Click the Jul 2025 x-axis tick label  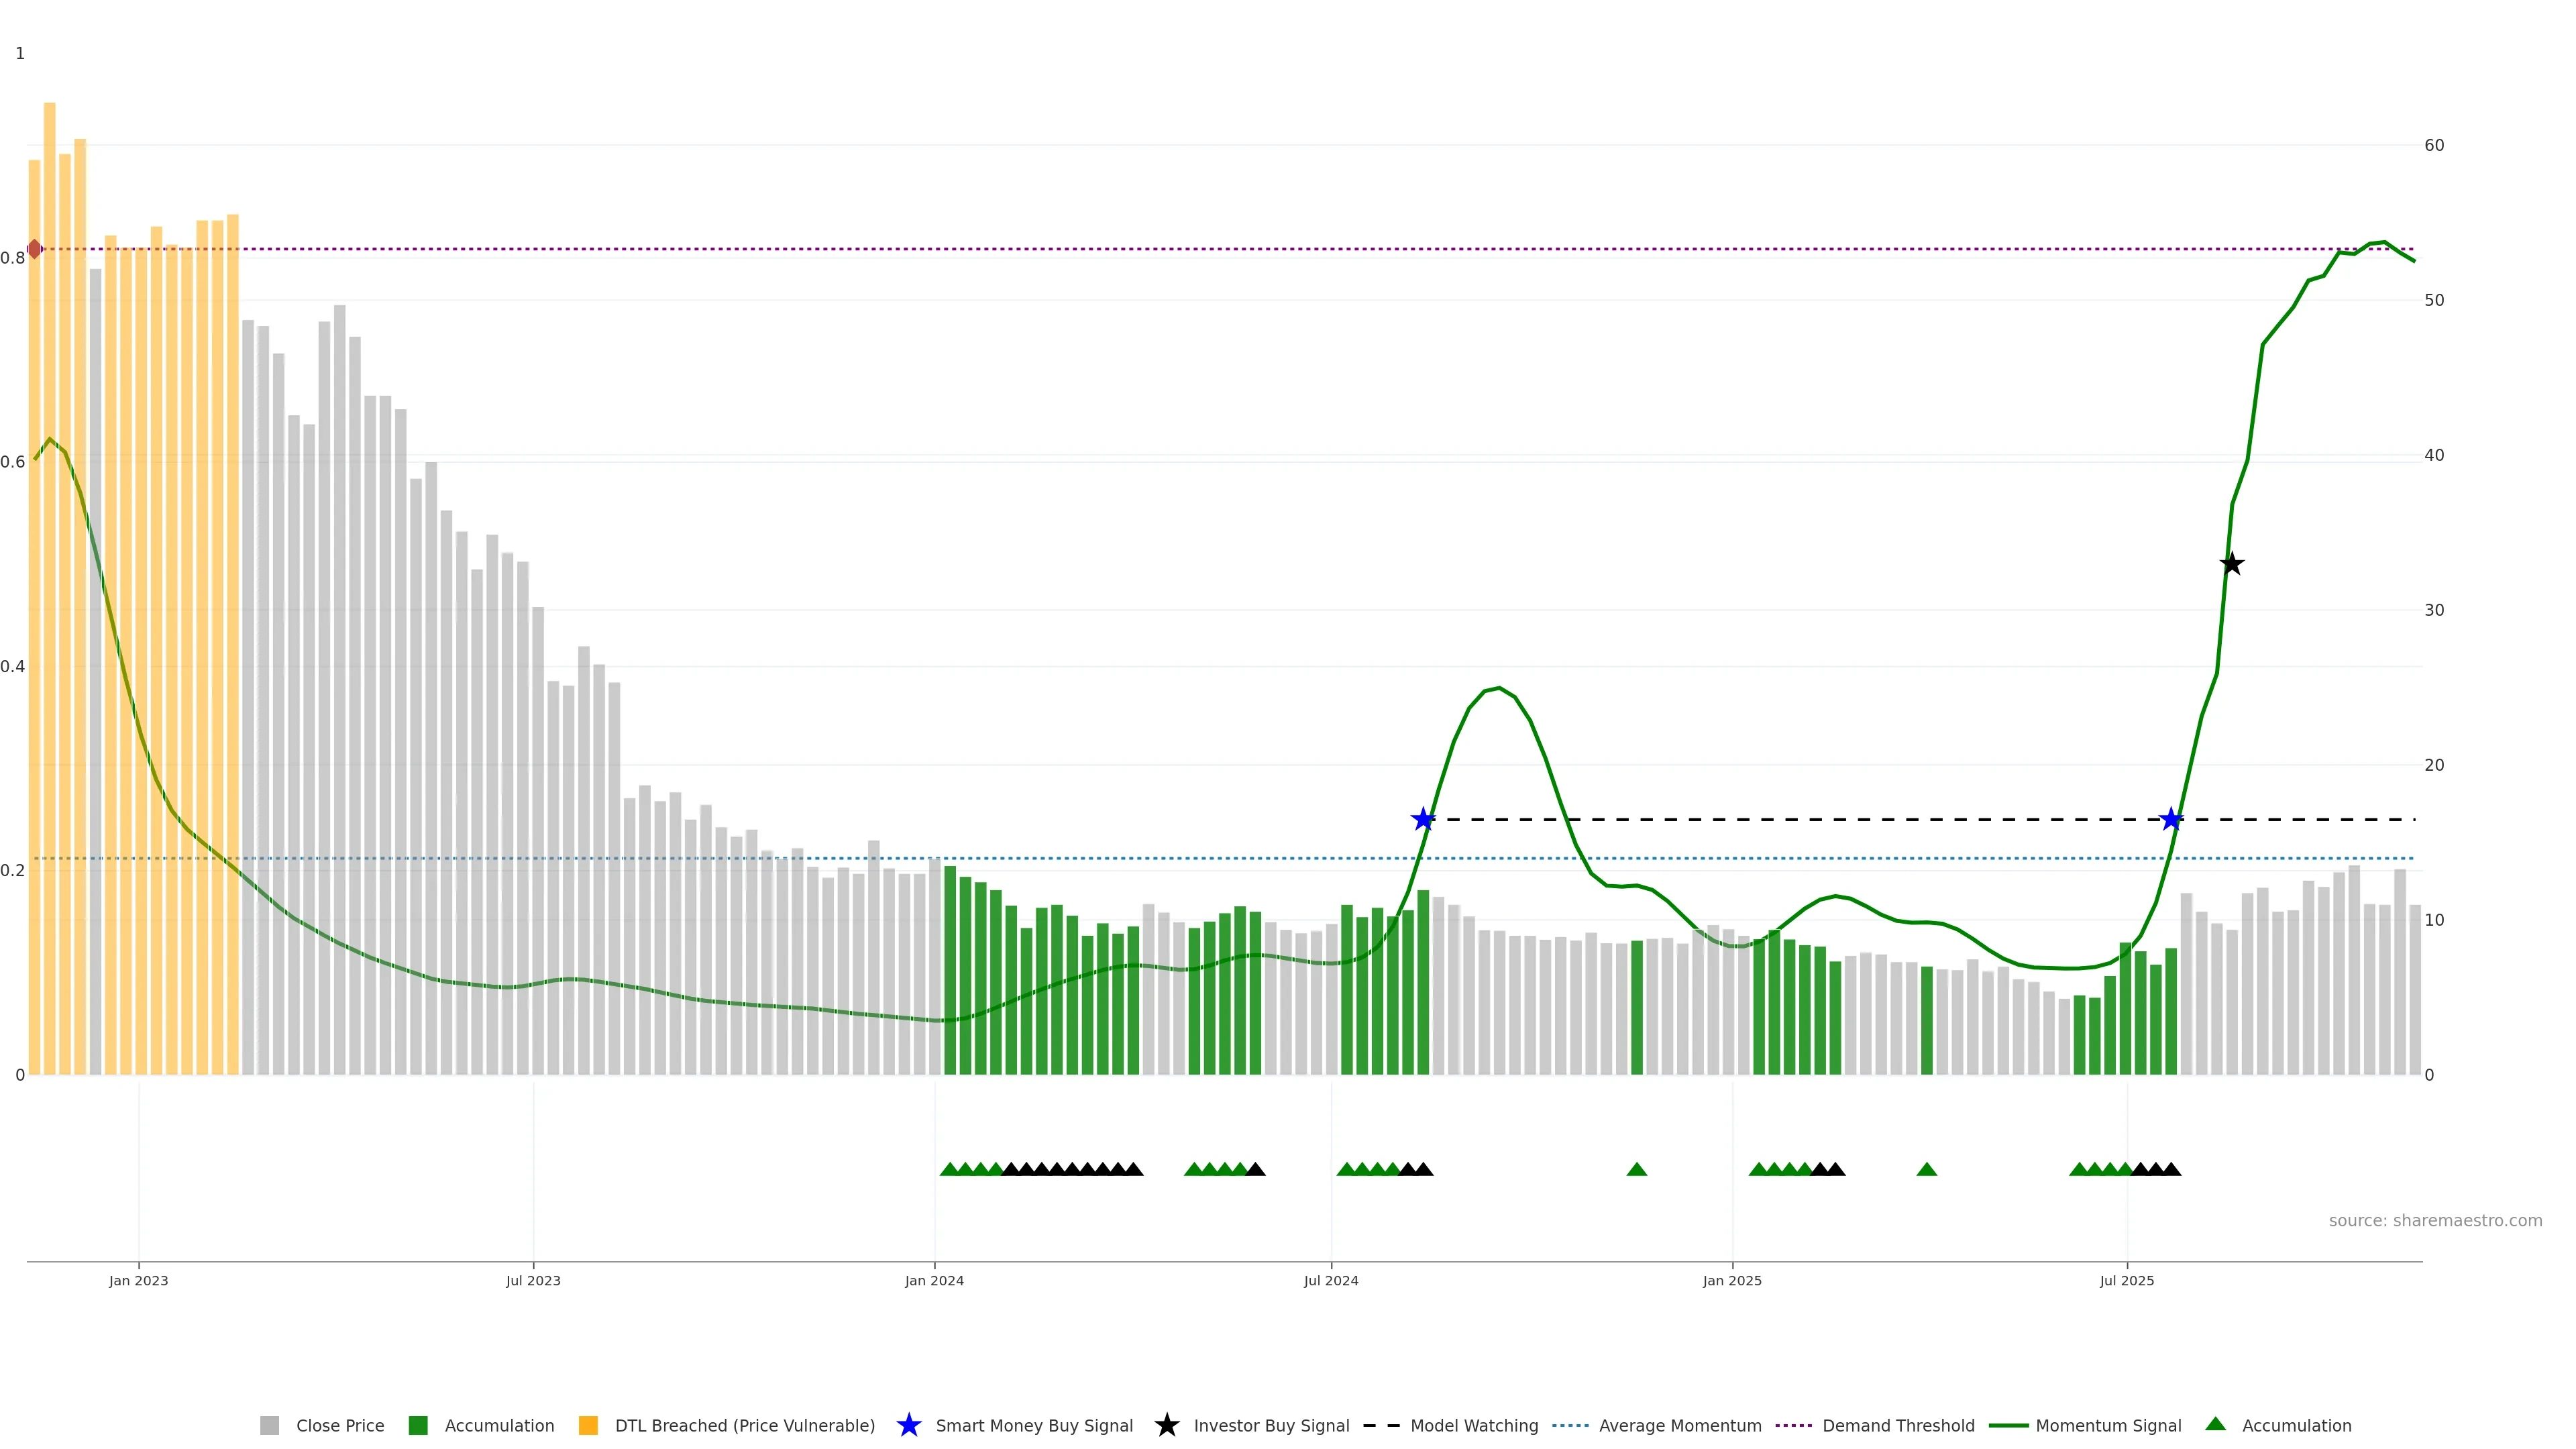coord(2127,1281)
